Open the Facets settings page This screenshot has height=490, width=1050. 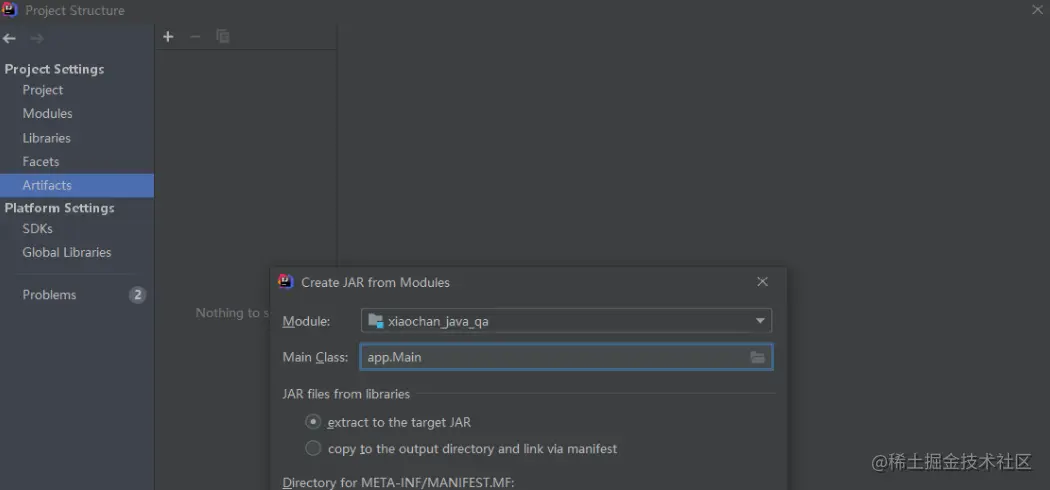77,161
